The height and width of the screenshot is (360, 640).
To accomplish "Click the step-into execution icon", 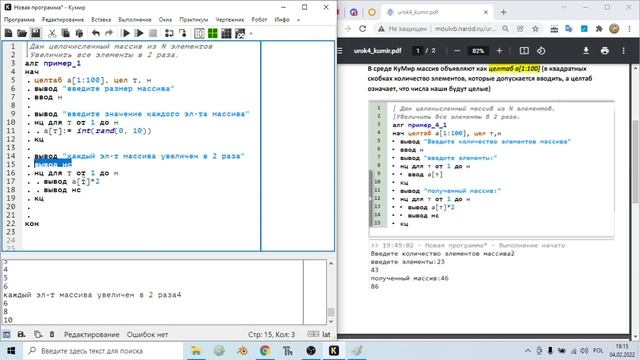I will 182,33.
